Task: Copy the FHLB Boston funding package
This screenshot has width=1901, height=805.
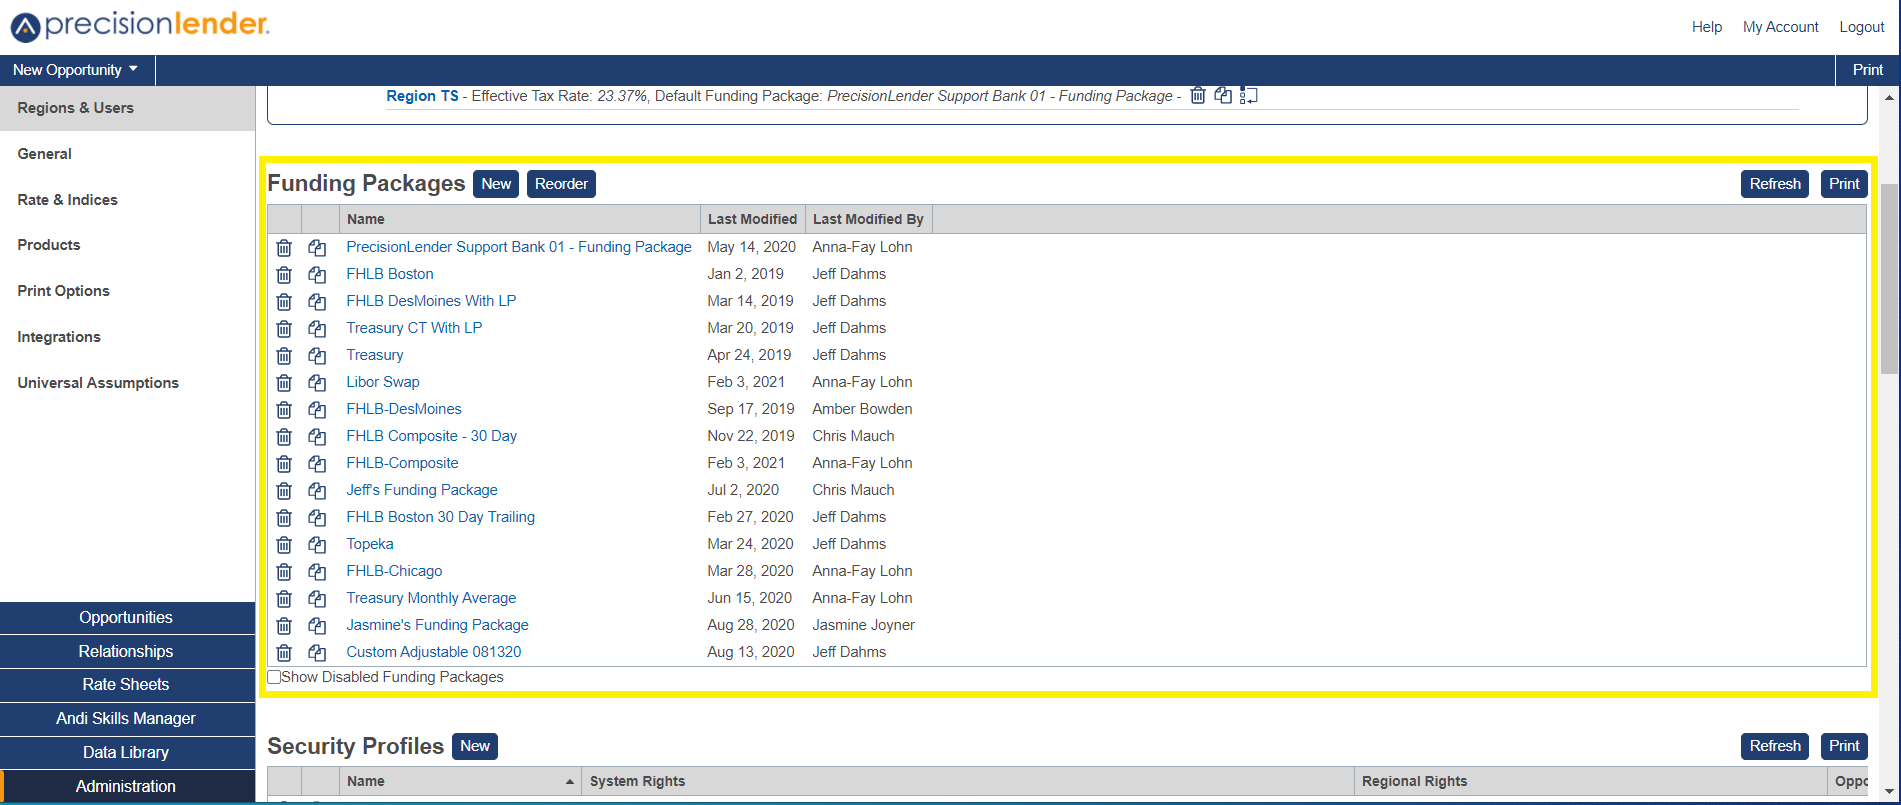Action: click(317, 274)
